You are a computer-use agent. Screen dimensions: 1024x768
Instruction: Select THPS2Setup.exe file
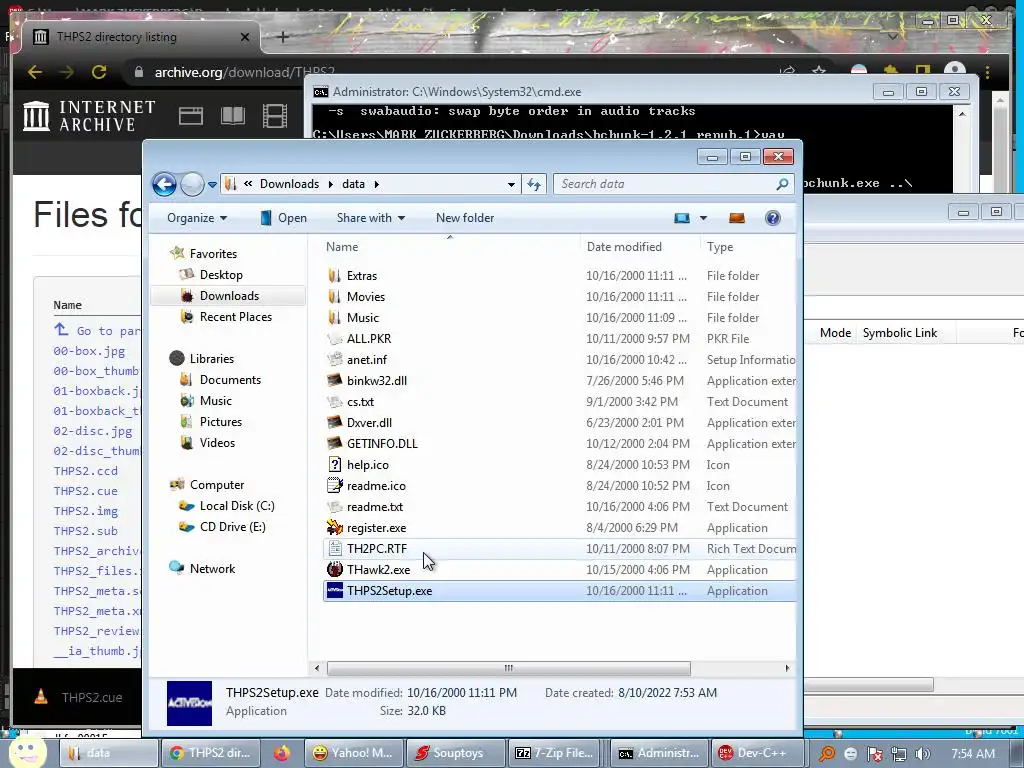[x=560, y=591]
